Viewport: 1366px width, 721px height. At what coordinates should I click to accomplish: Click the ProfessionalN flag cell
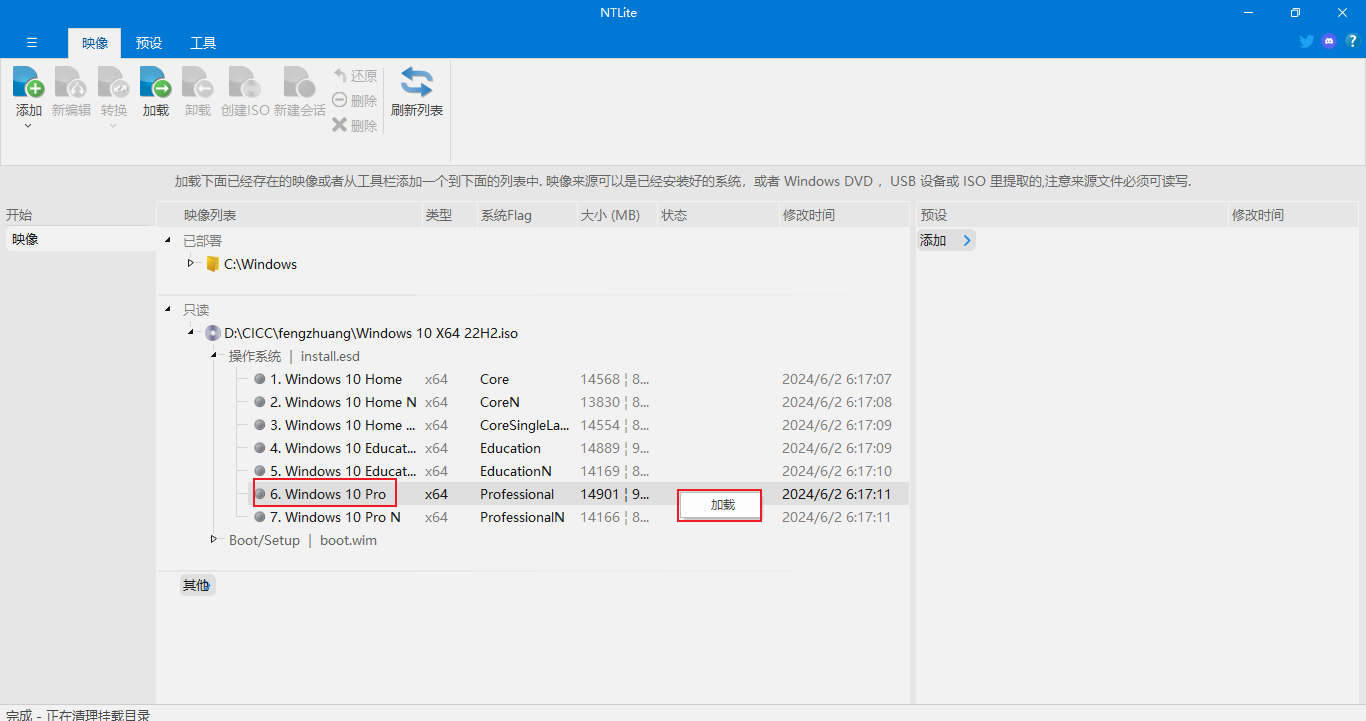522,517
